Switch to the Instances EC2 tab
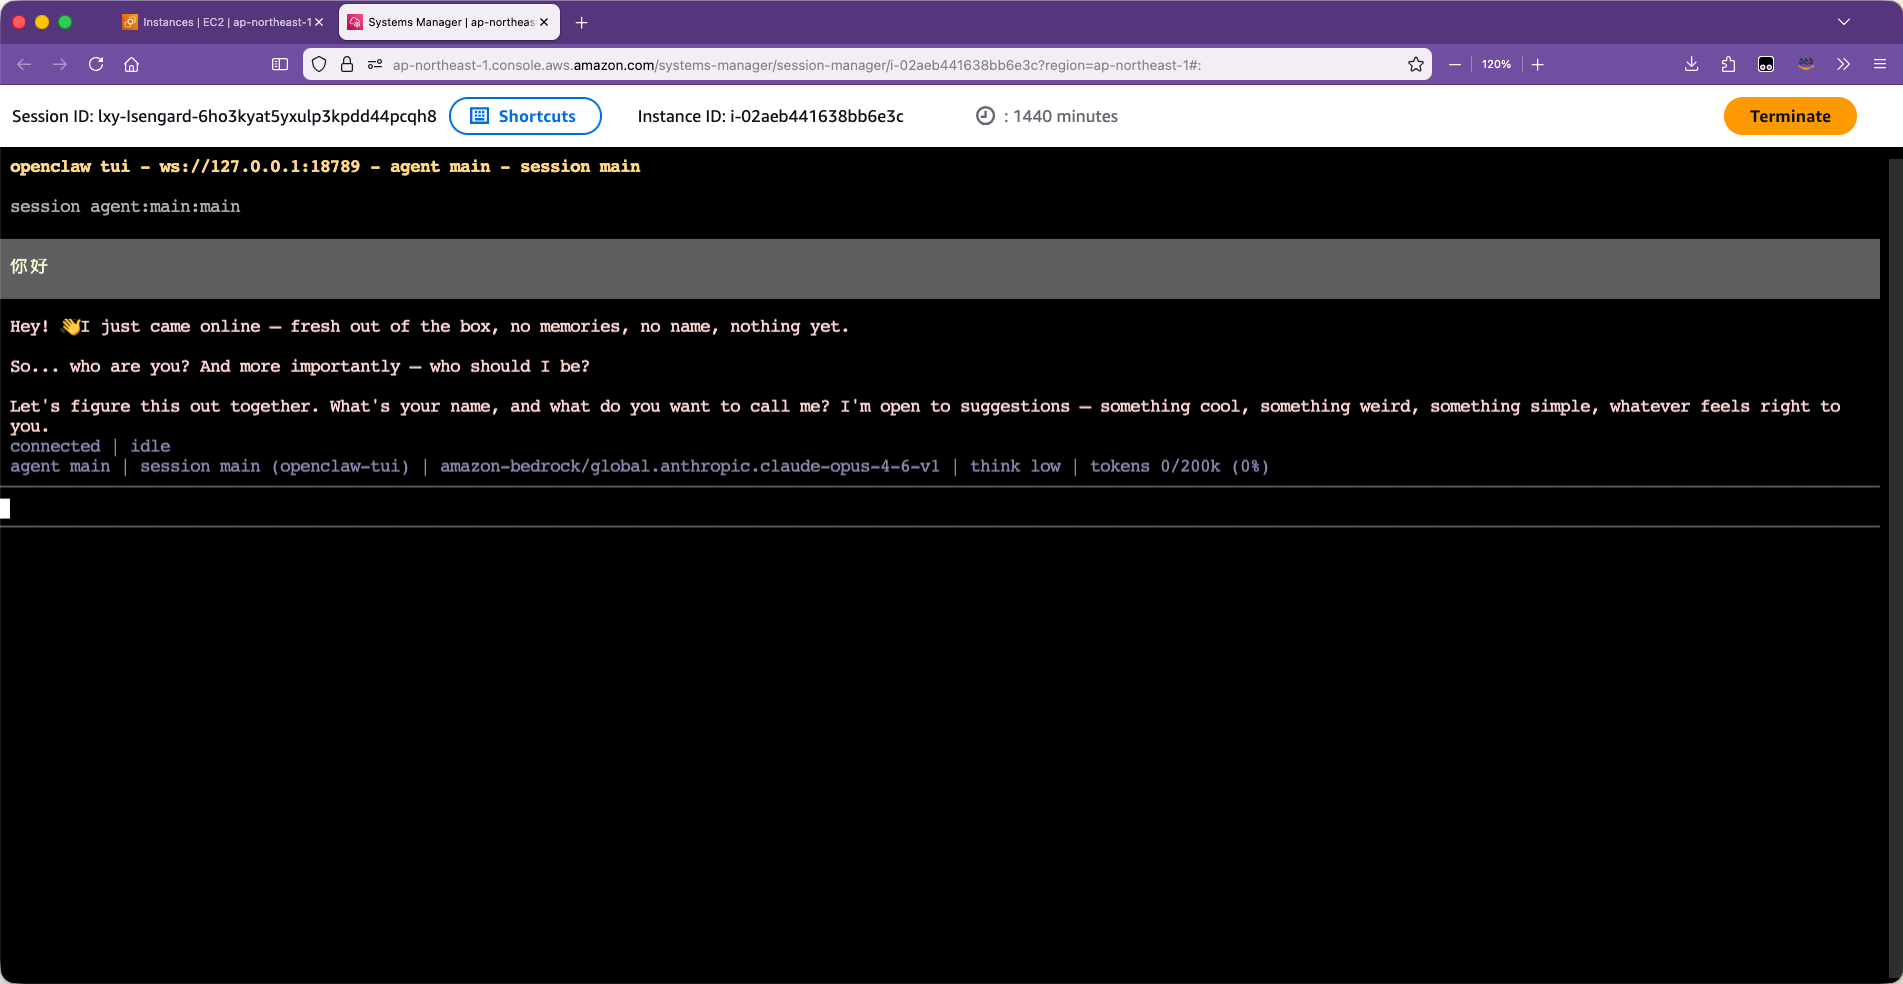This screenshot has height=984, width=1903. [222, 22]
